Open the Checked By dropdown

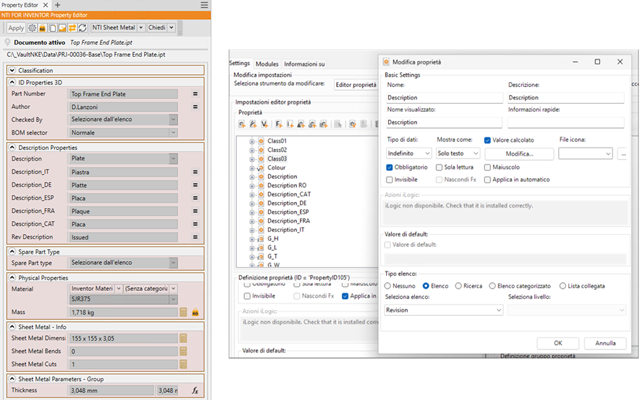tap(173, 120)
